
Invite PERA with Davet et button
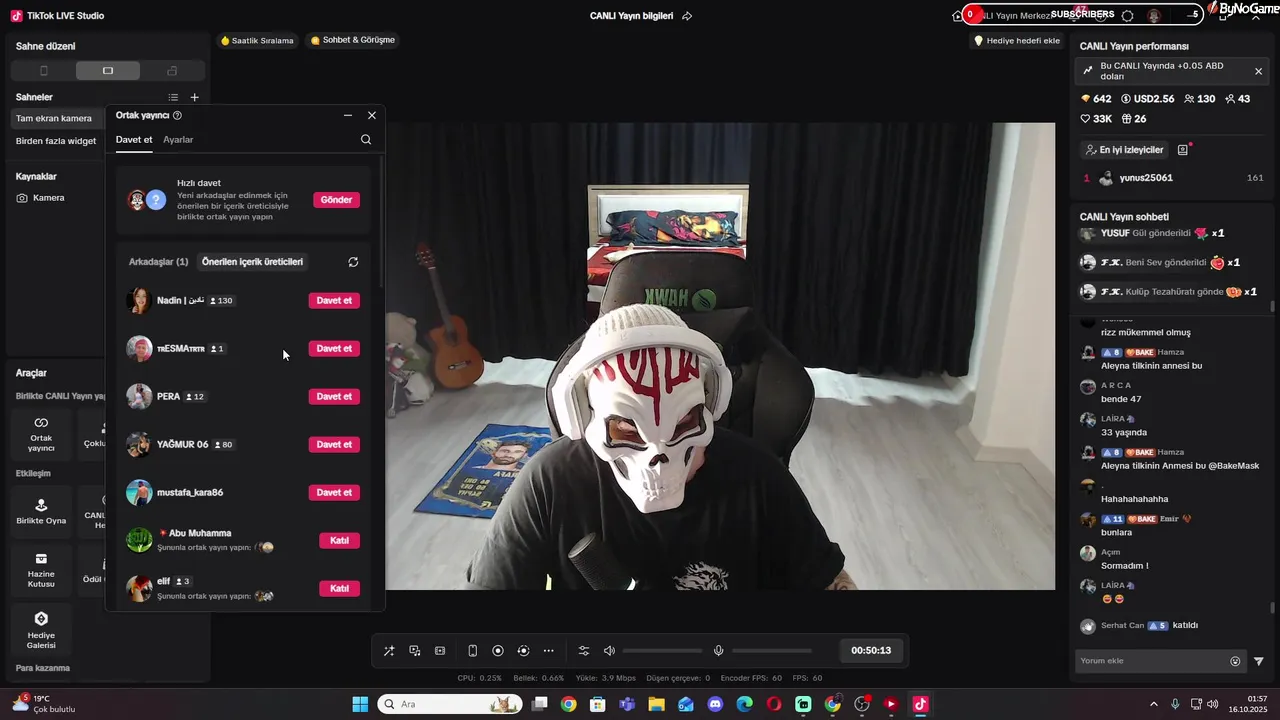[x=334, y=397]
